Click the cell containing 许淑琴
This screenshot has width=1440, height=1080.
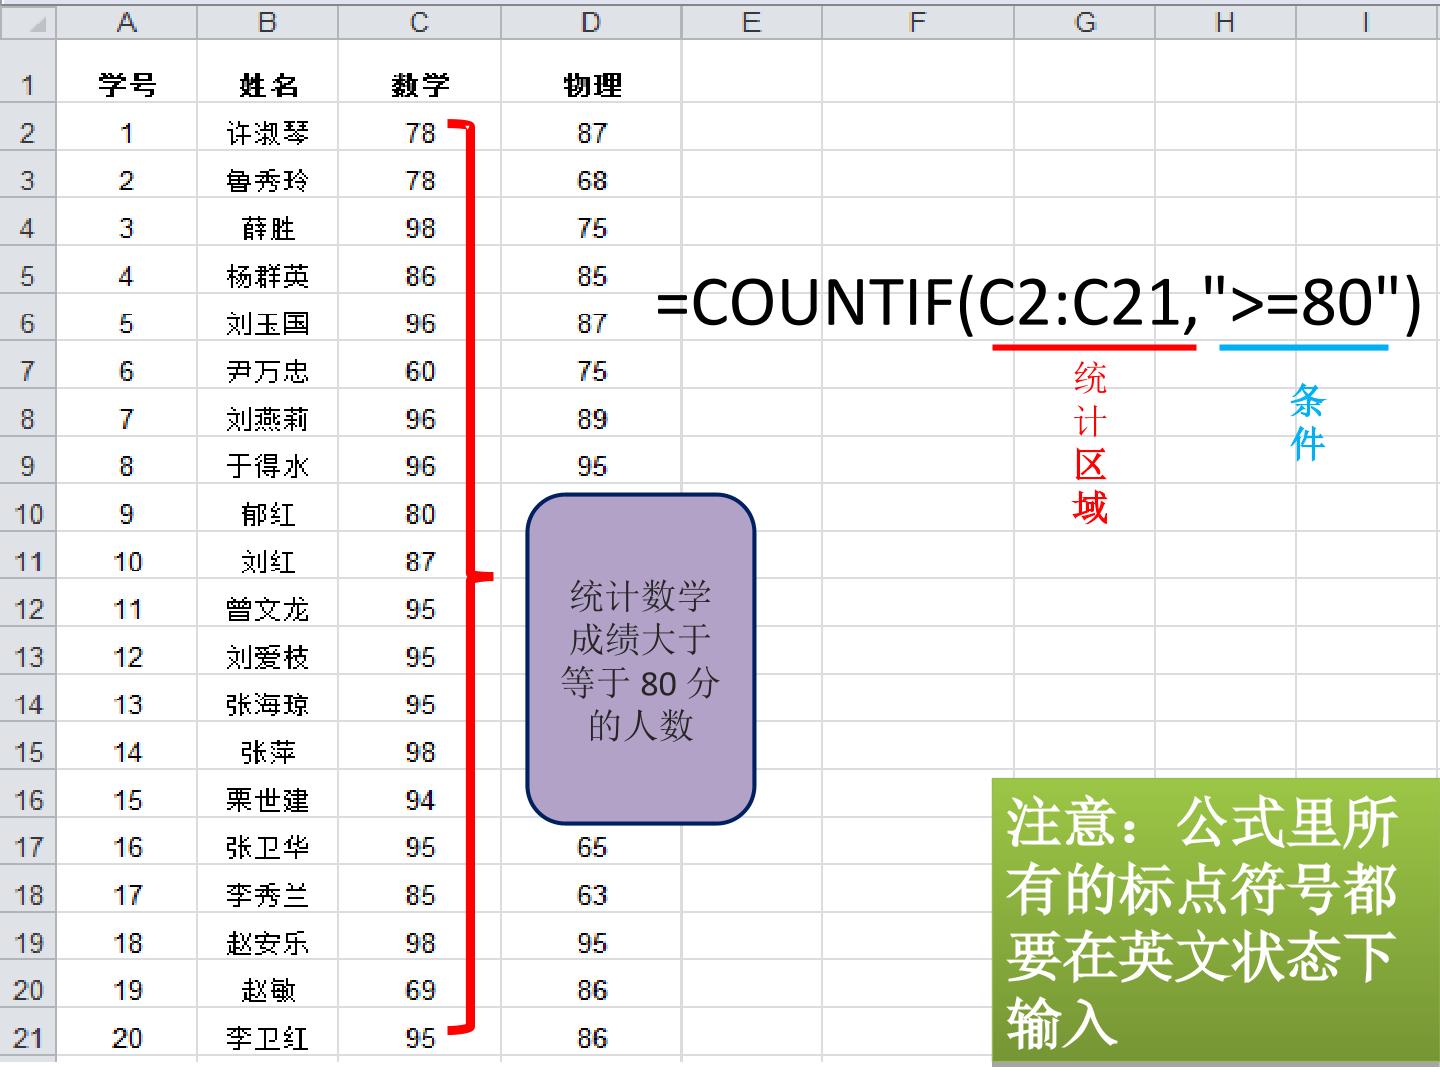(267, 133)
